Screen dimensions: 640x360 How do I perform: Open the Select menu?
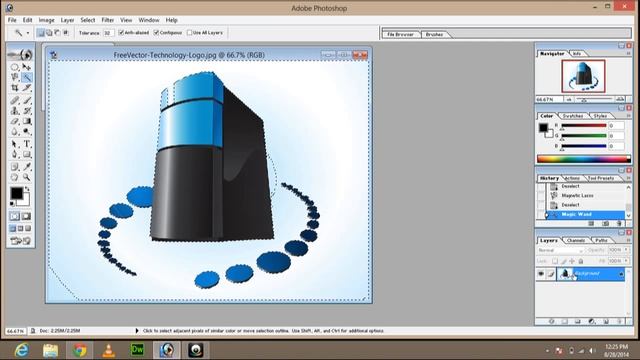(x=87, y=20)
